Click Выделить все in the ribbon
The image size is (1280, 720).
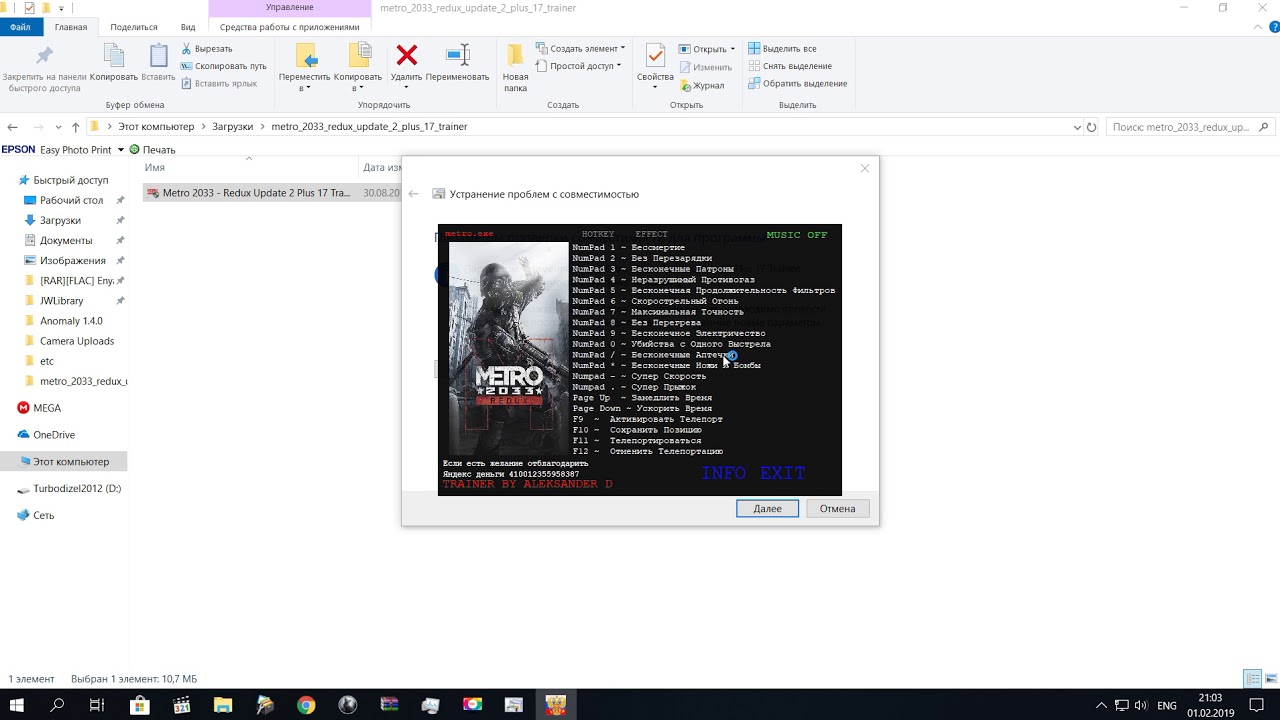(781, 48)
